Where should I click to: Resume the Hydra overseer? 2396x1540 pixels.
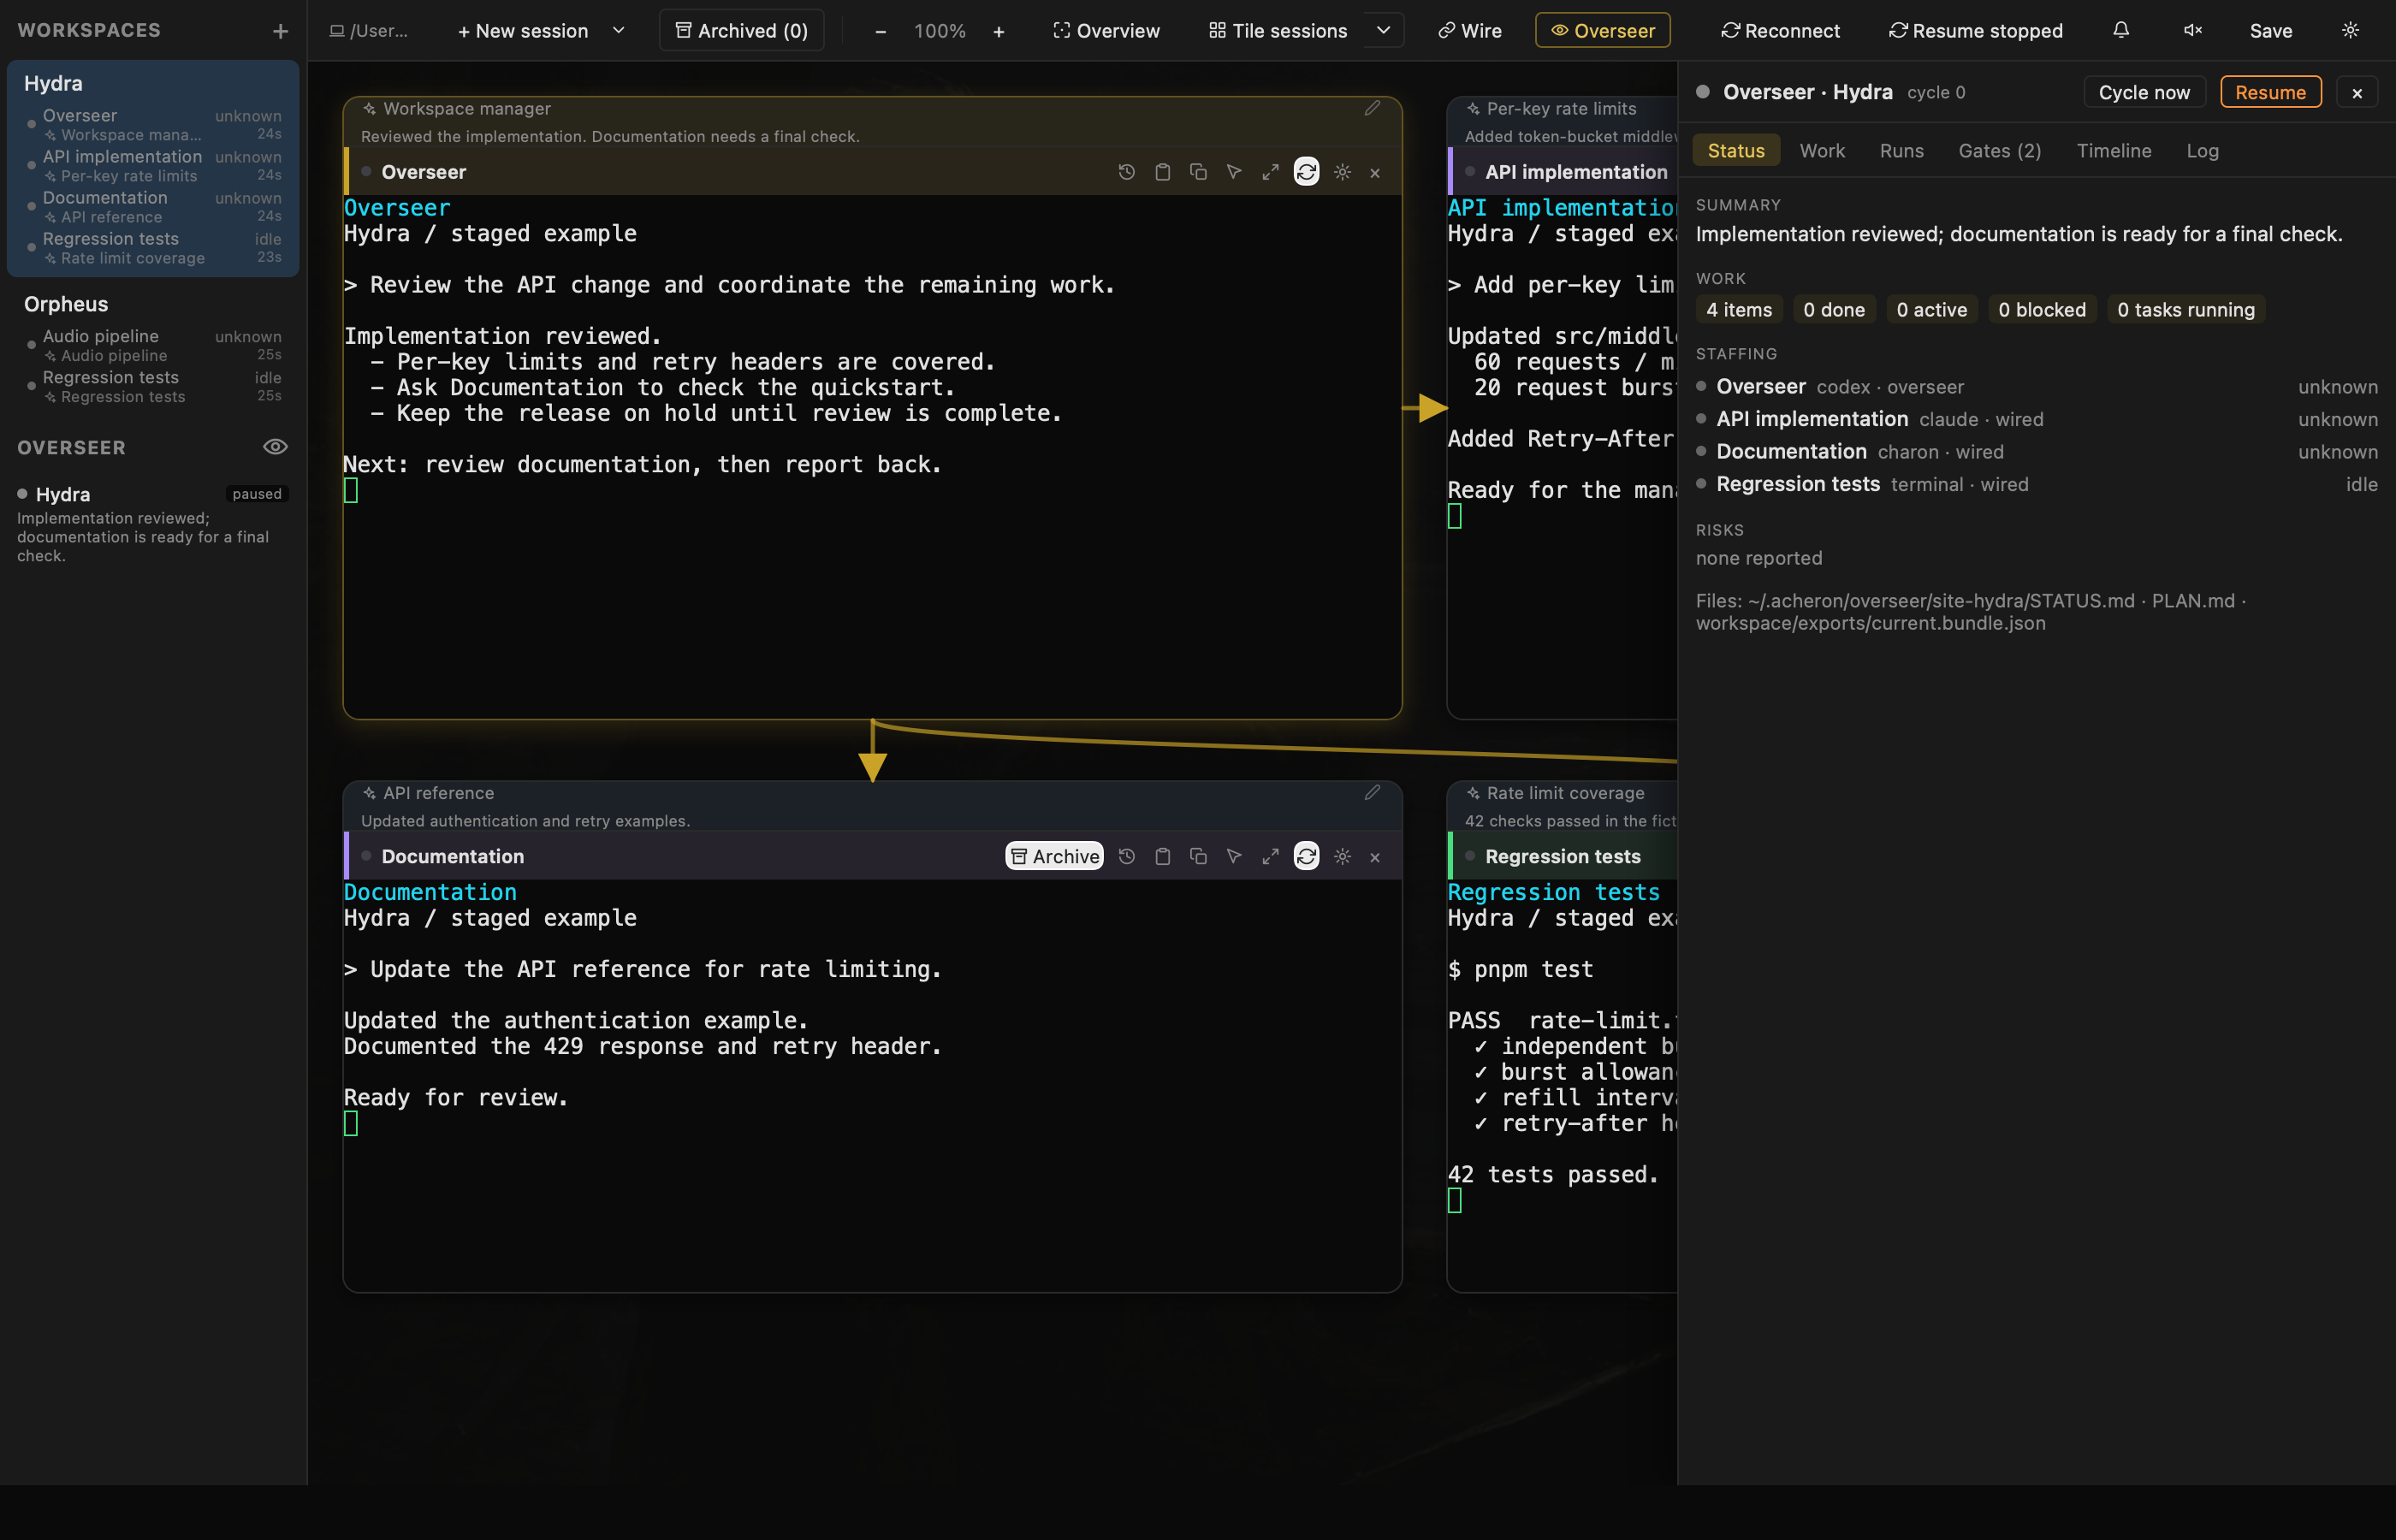coord(2270,92)
